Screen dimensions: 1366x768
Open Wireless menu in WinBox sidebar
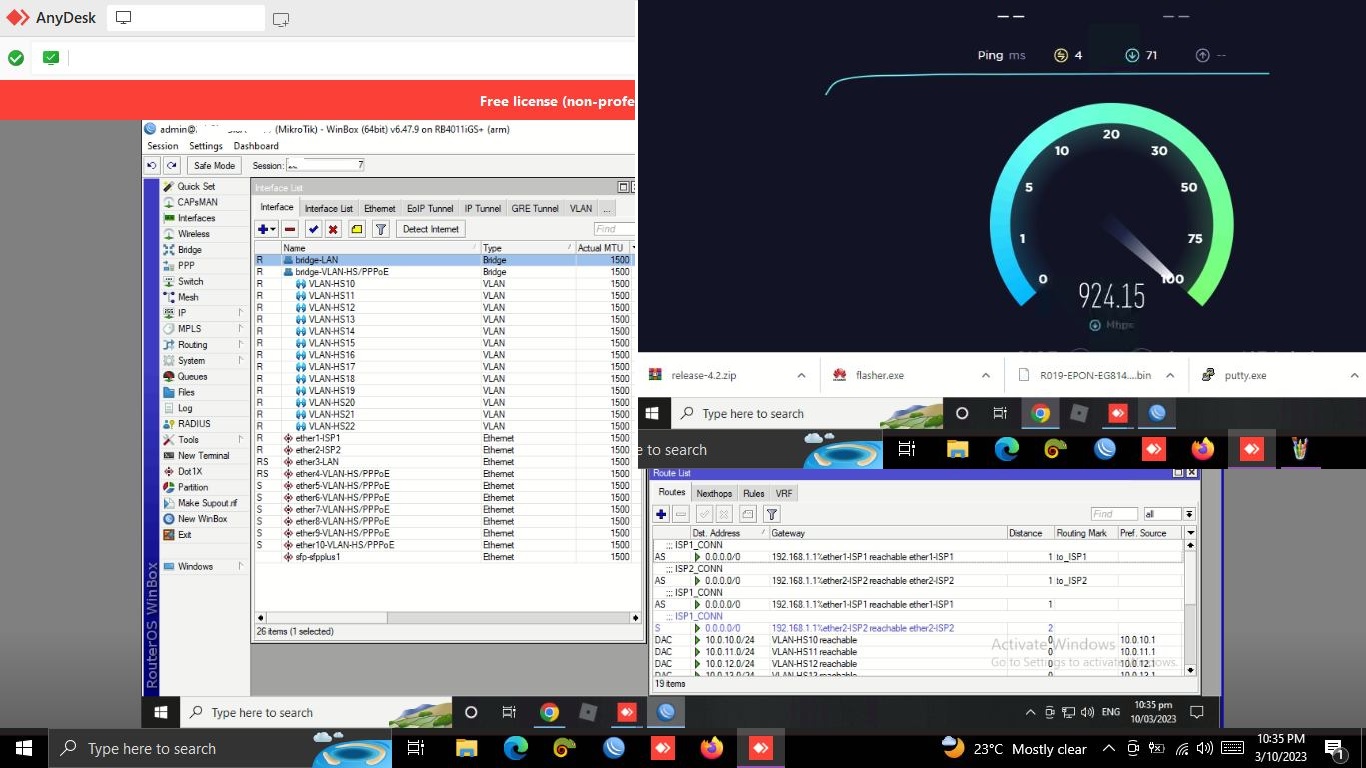[x=194, y=234]
